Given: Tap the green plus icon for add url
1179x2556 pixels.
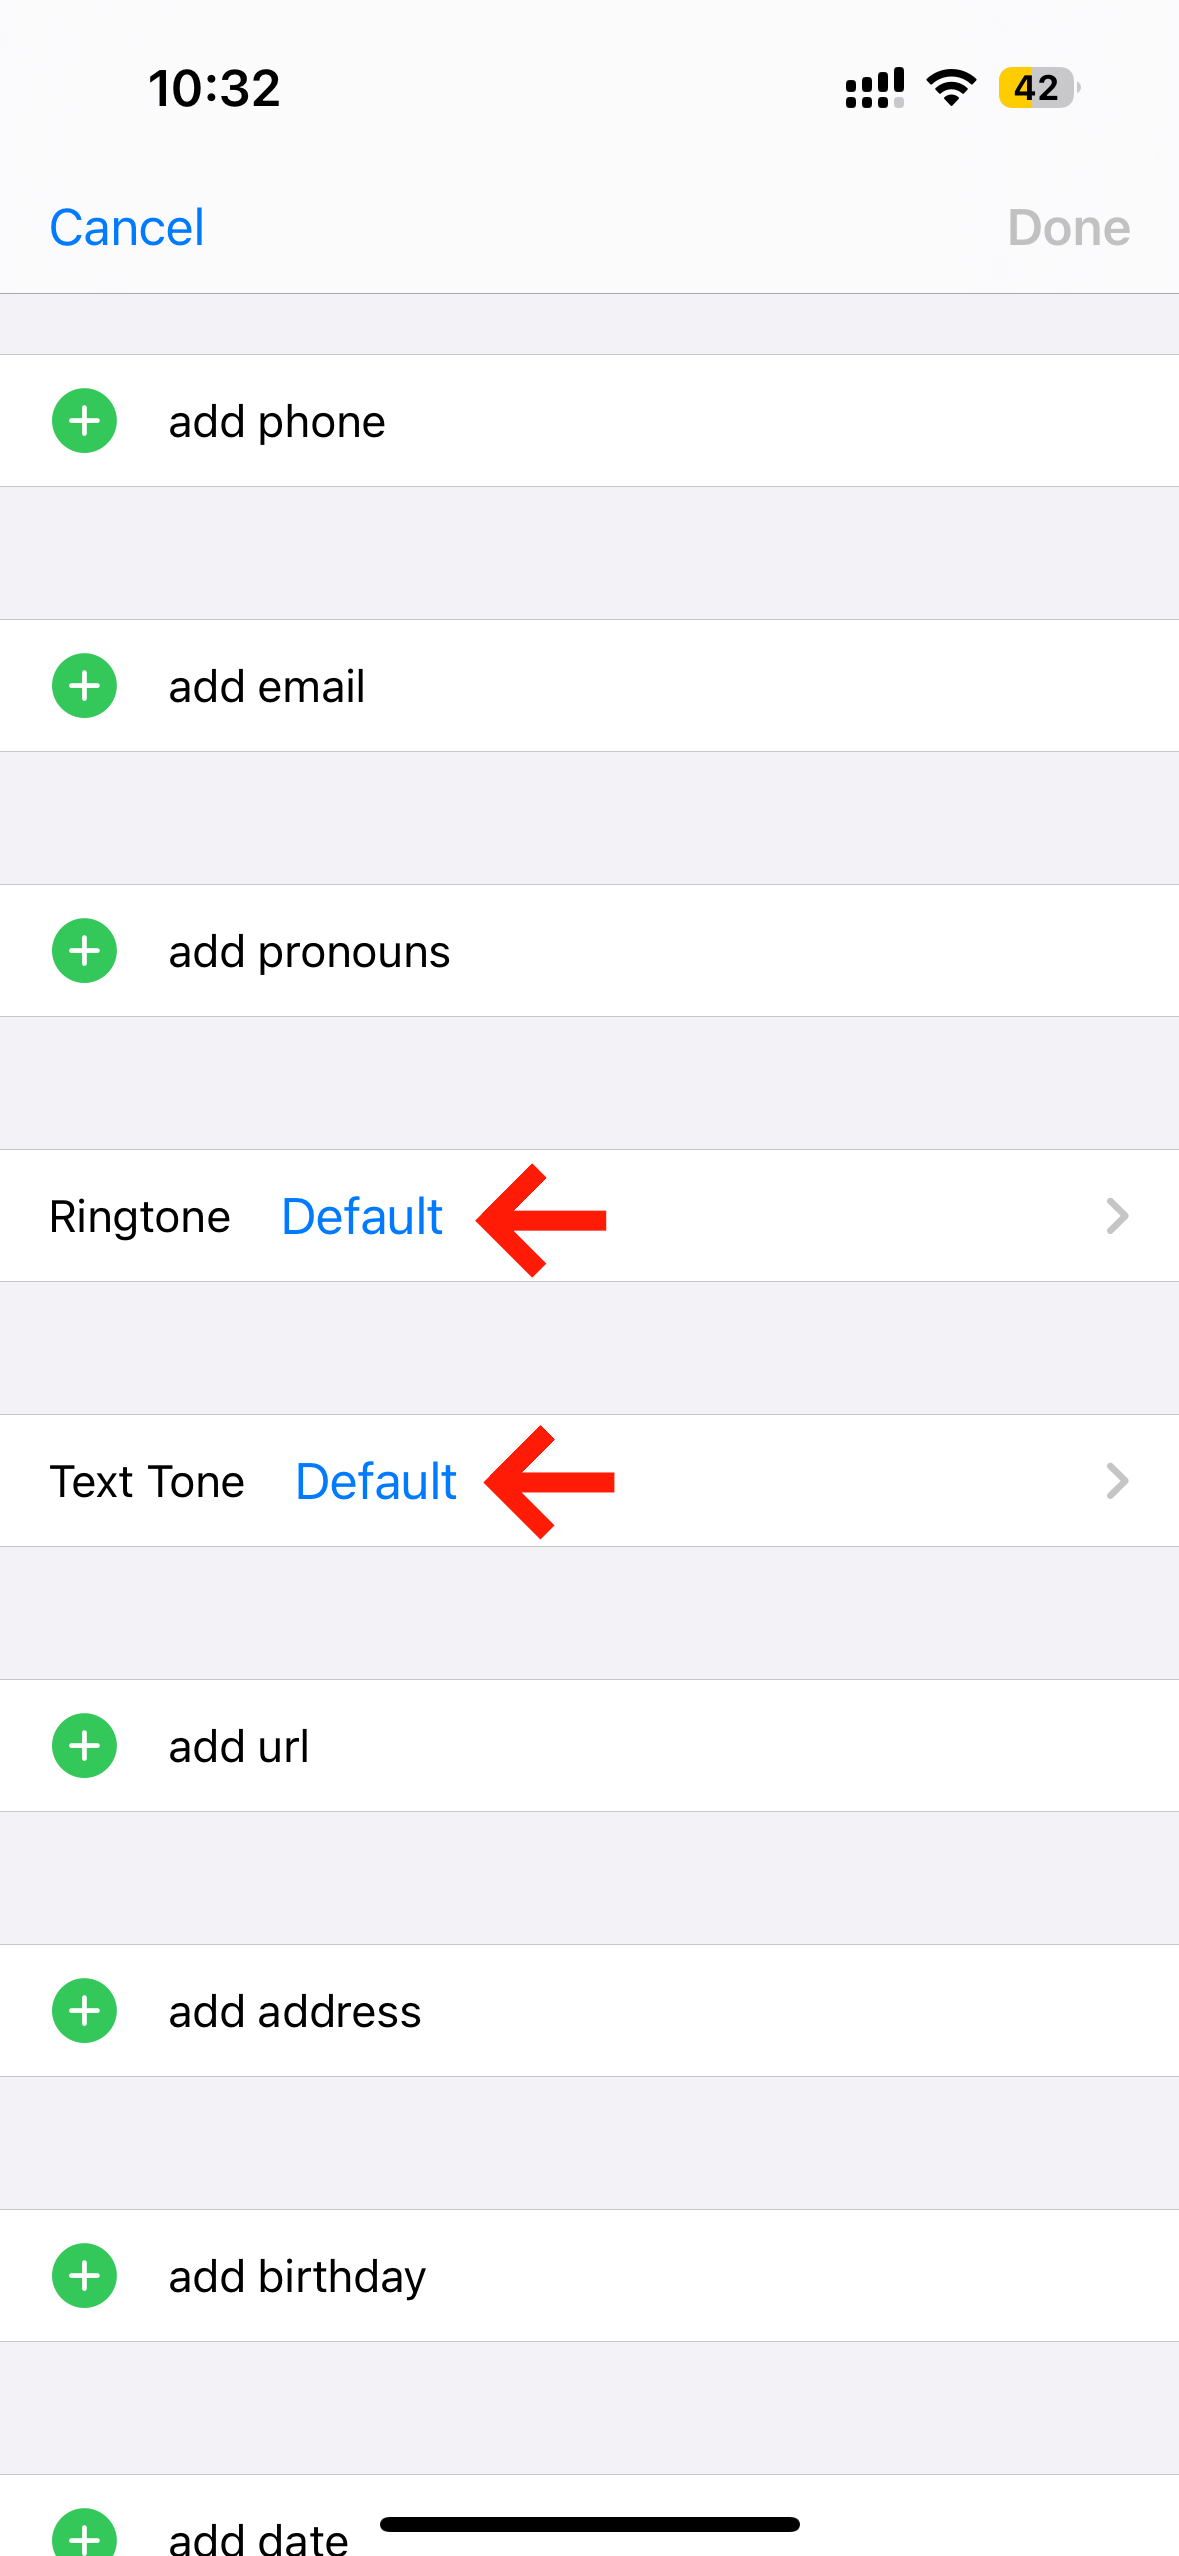Looking at the screenshot, I should pos(84,1746).
